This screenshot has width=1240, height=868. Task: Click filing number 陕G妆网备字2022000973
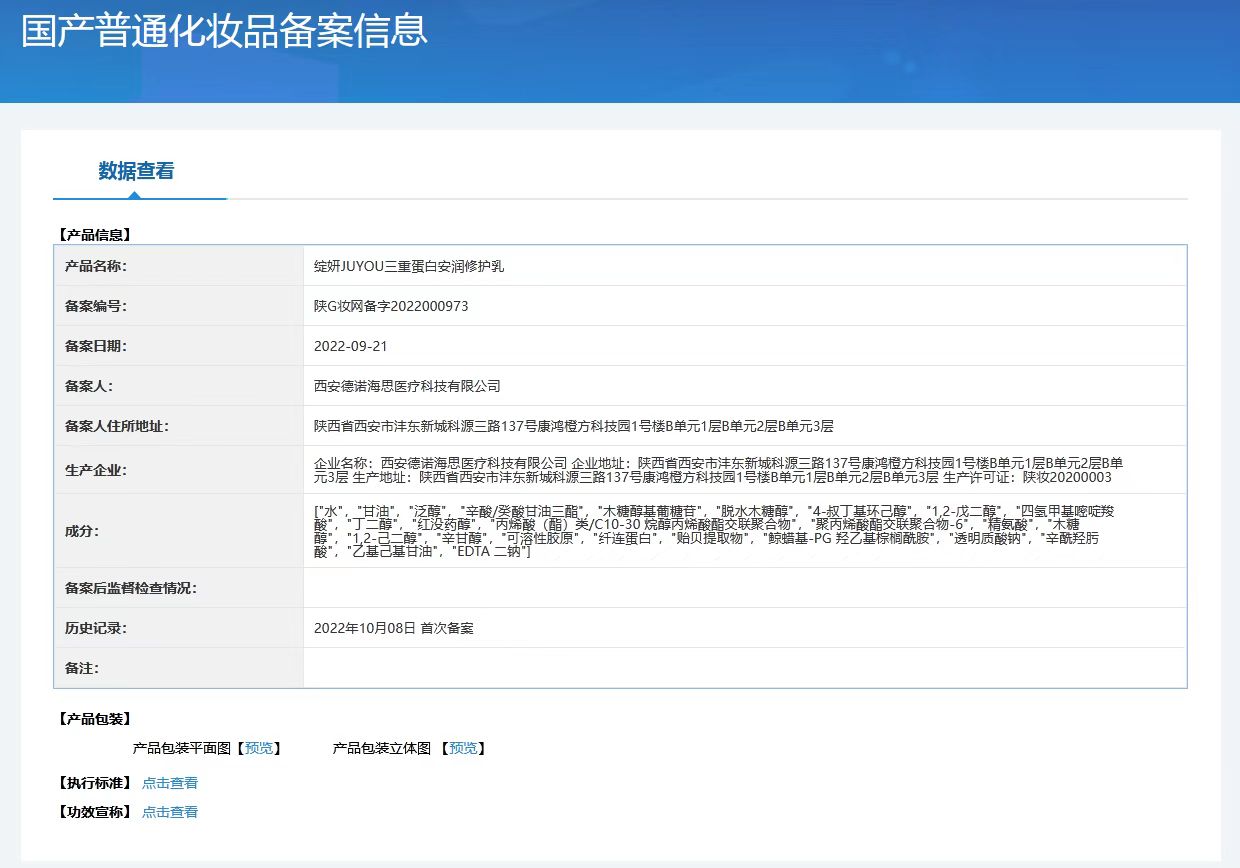(391, 306)
